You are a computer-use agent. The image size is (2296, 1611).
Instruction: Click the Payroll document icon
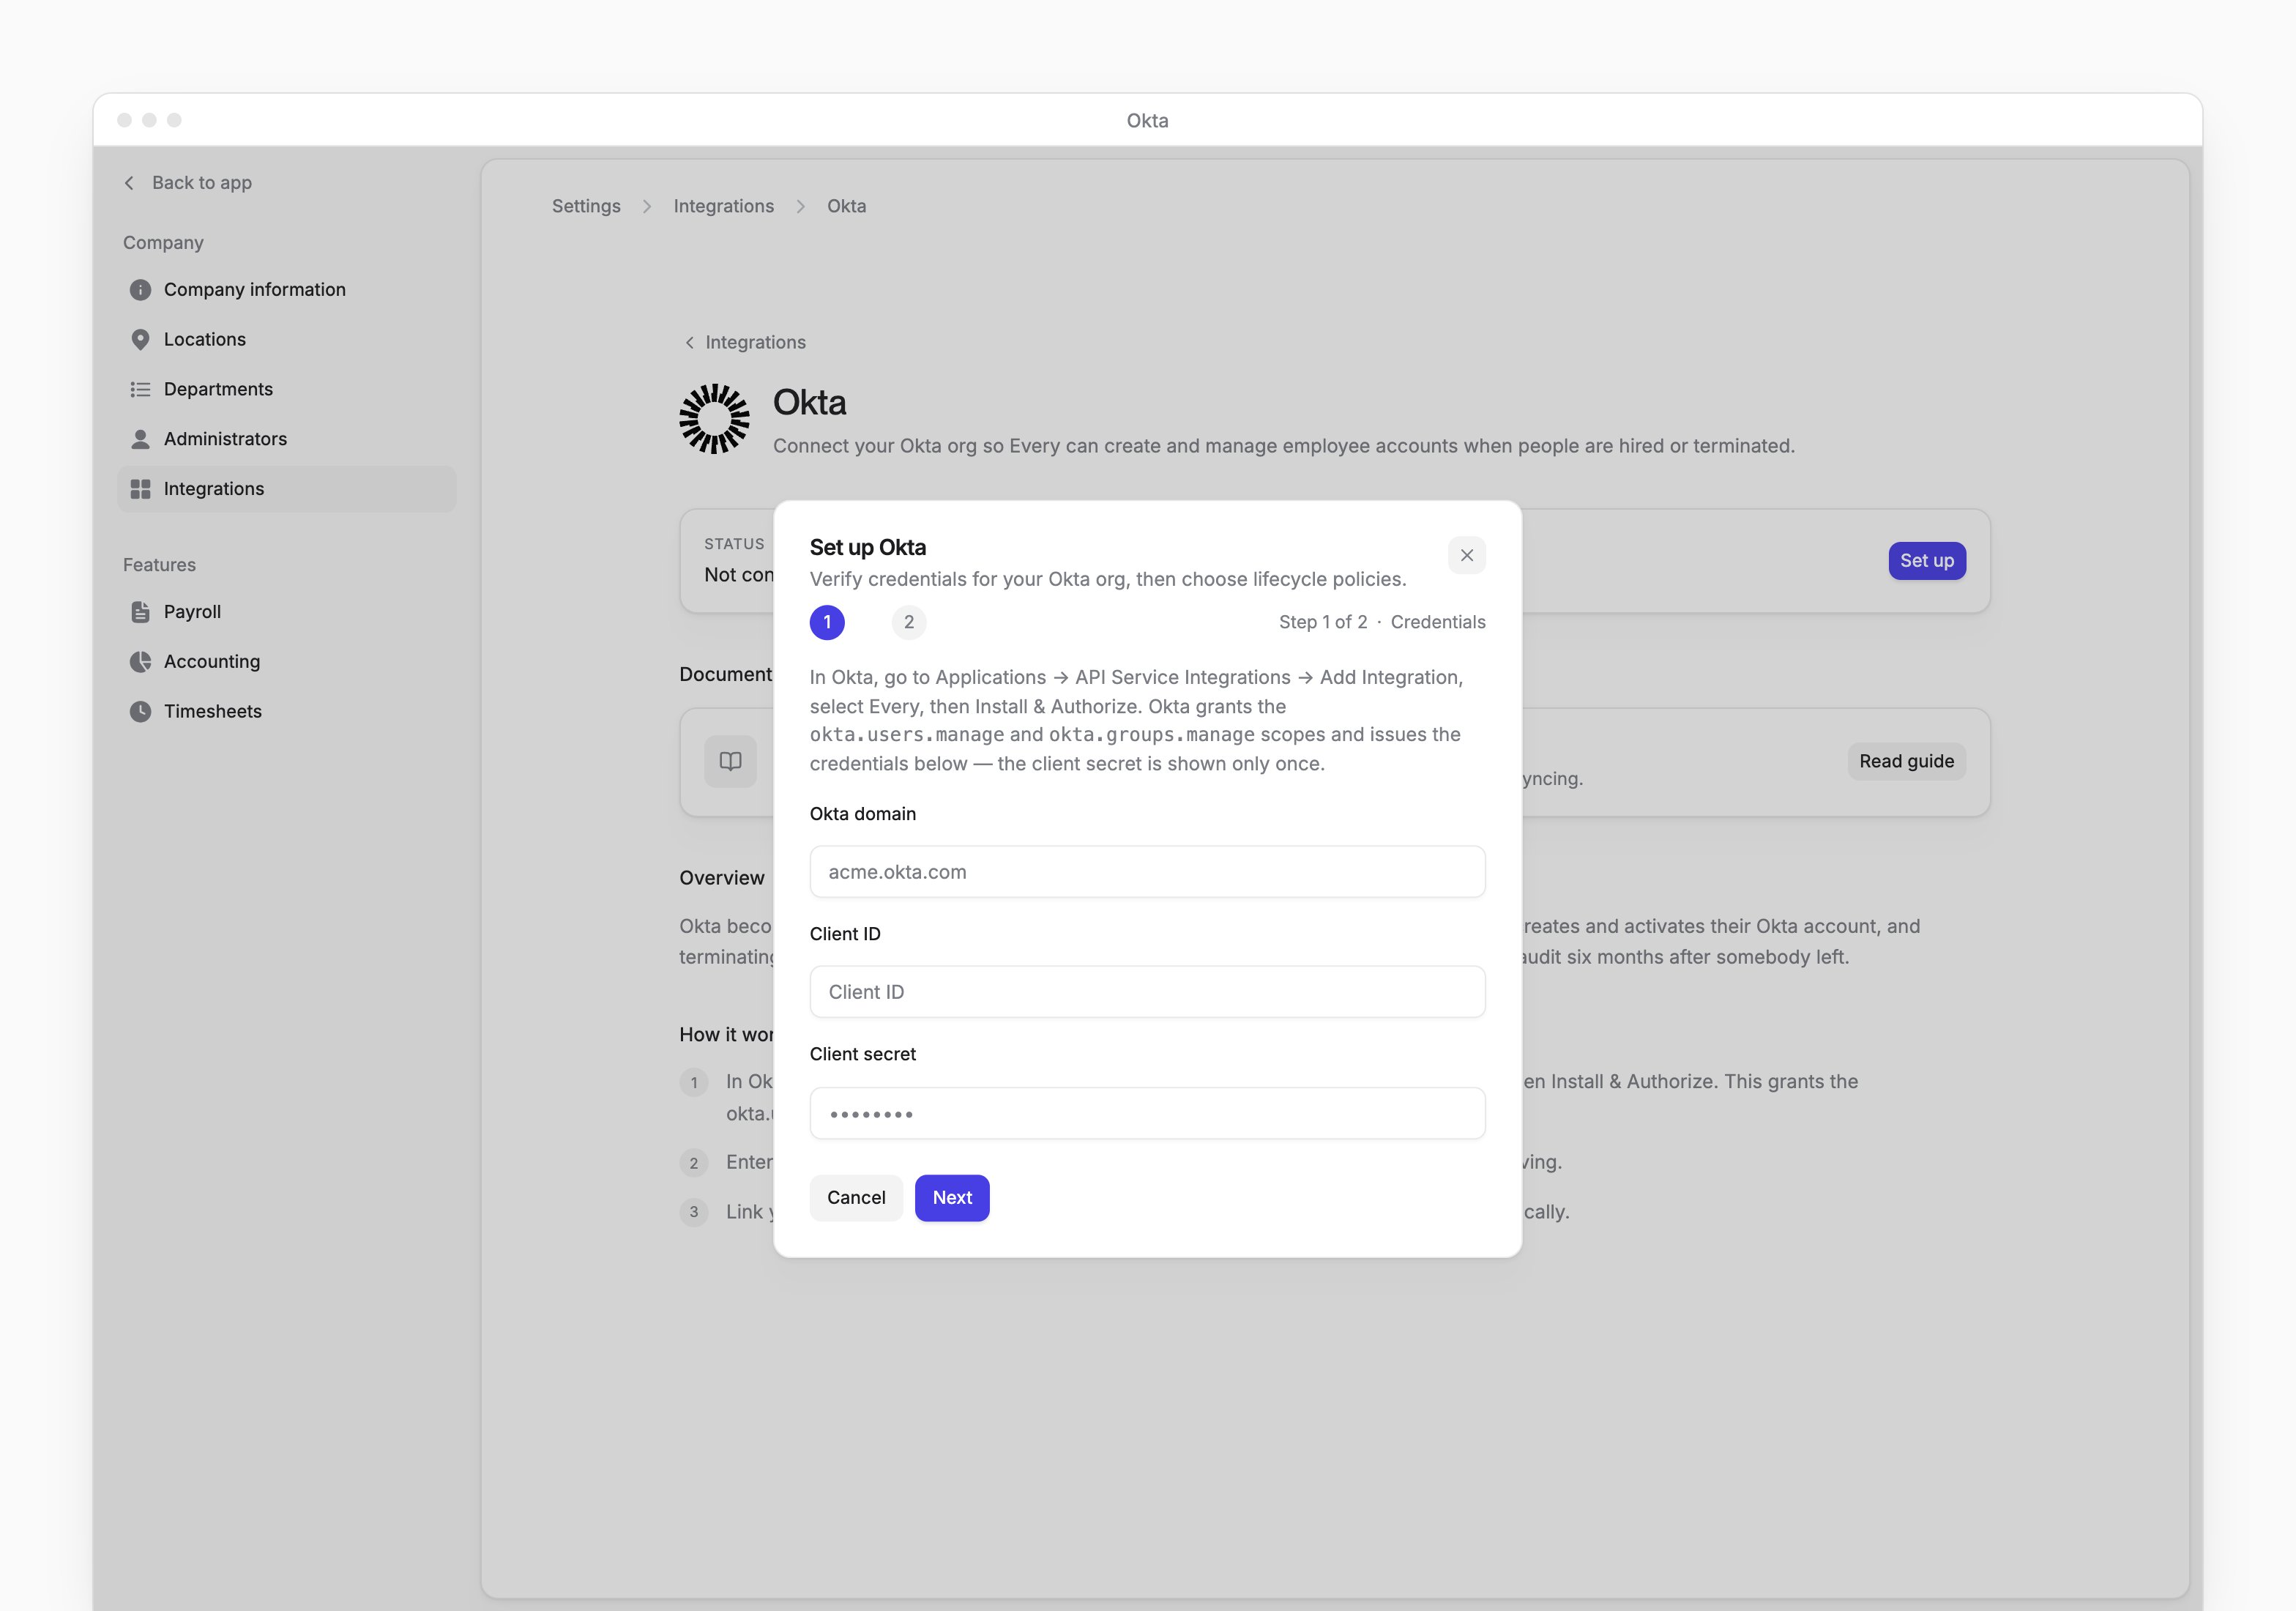(x=140, y=612)
